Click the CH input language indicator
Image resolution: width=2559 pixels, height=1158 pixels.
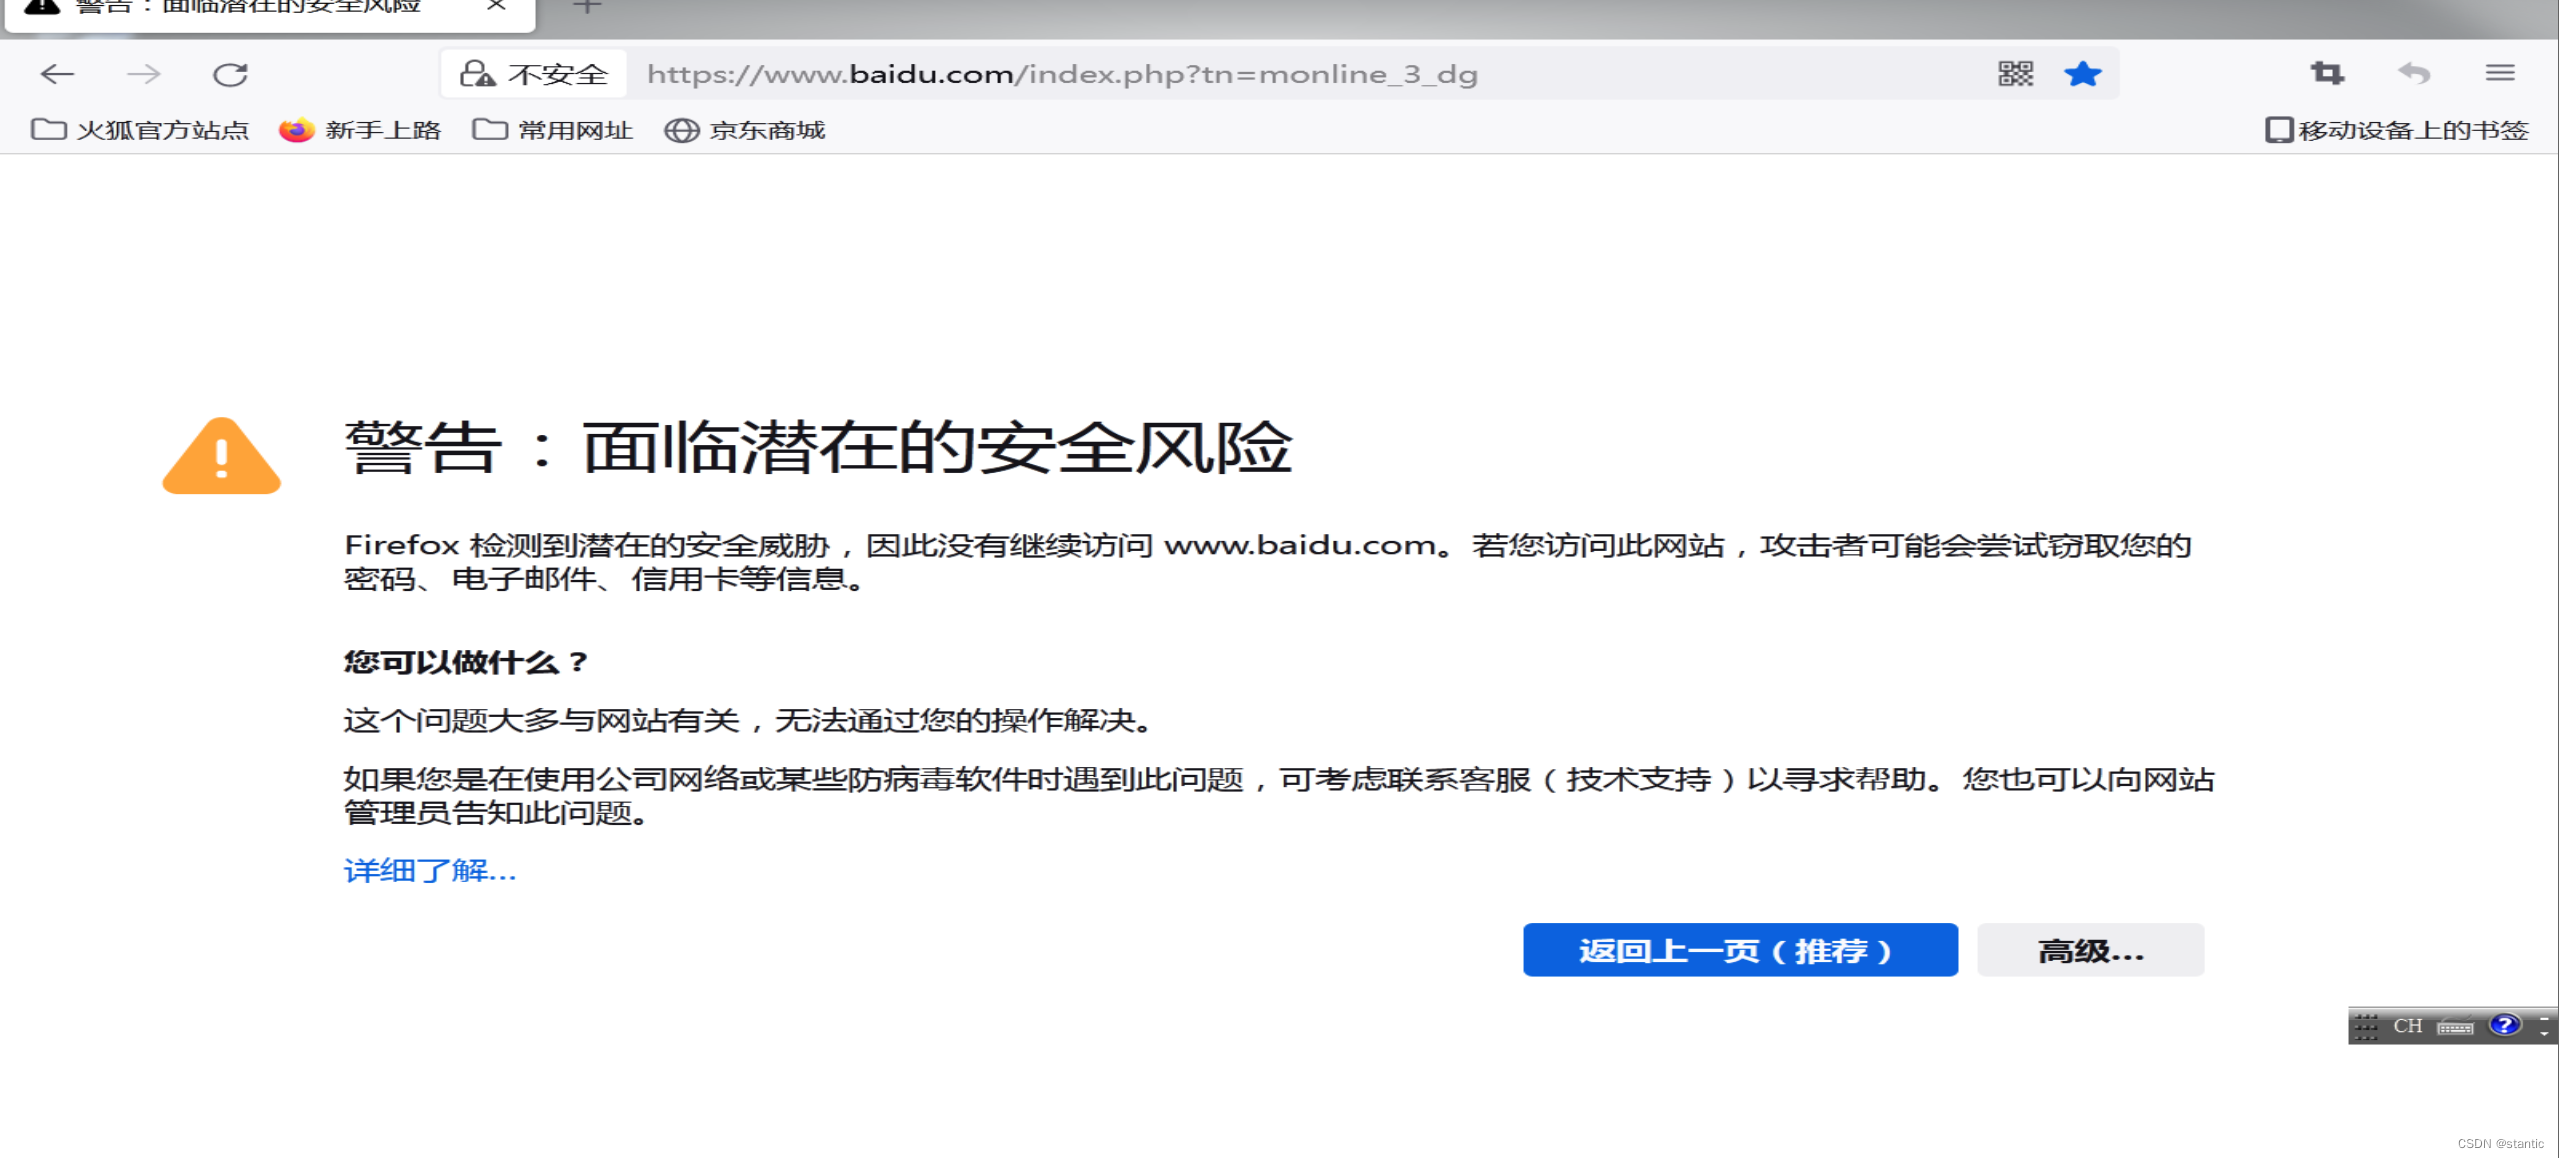(x=2408, y=1026)
